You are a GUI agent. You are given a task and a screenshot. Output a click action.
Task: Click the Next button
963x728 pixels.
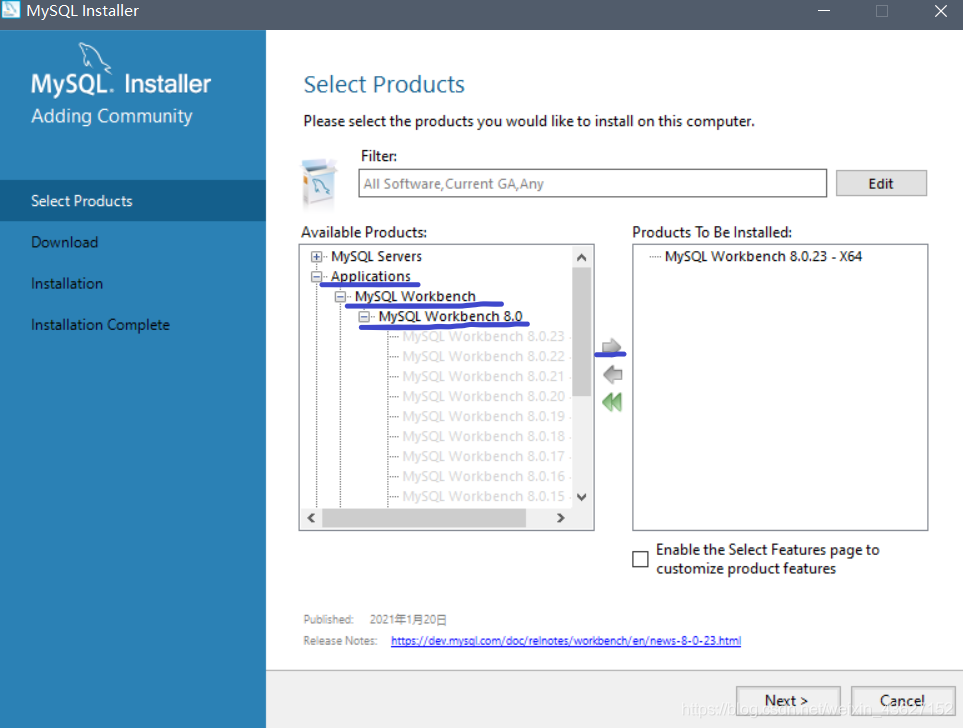(x=787, y=700)
